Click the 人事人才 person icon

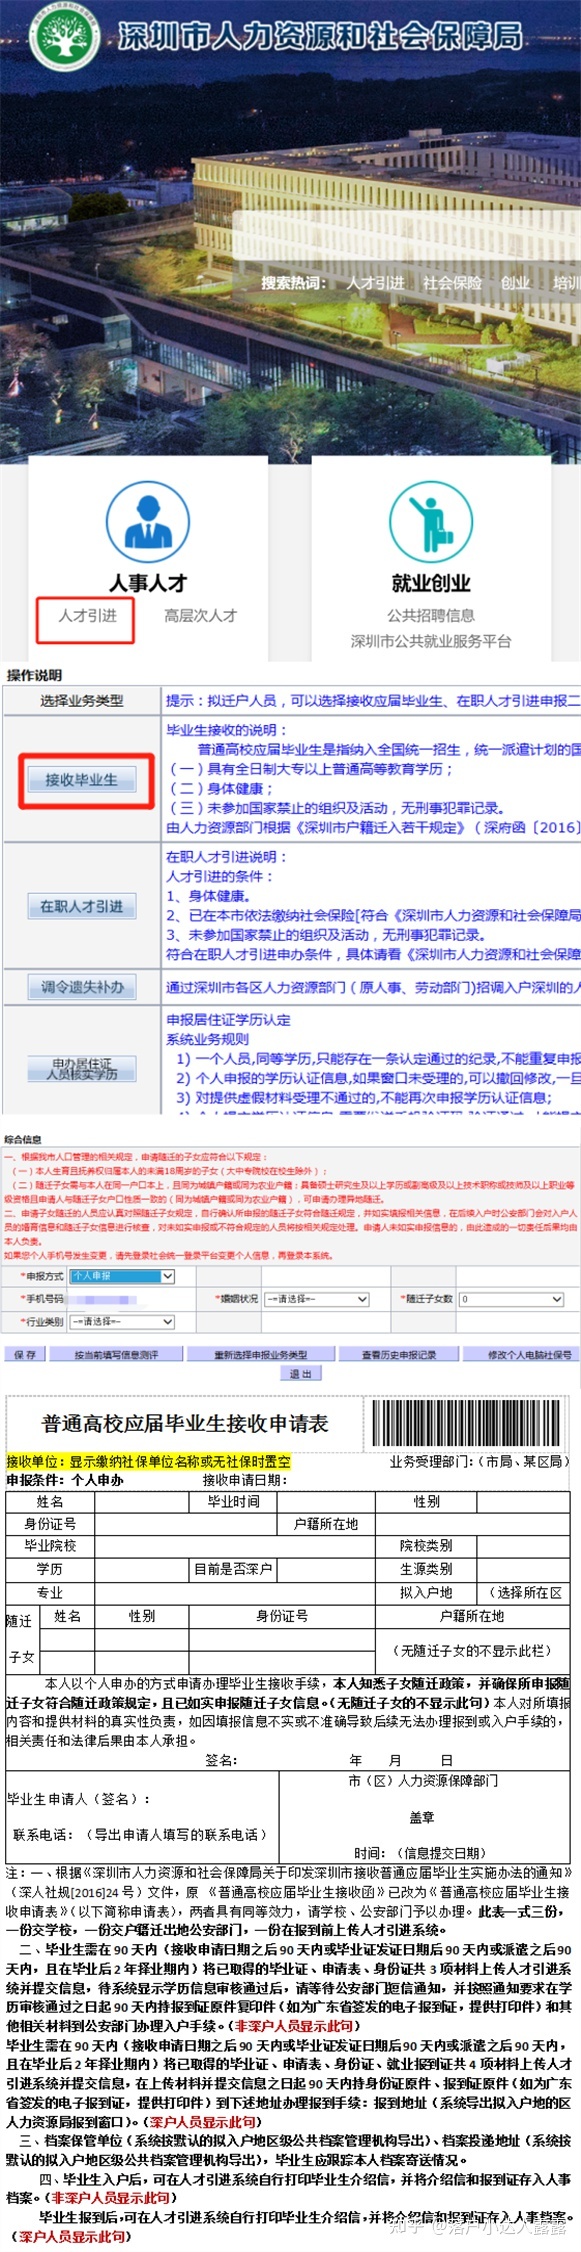(x=148, y=520)
